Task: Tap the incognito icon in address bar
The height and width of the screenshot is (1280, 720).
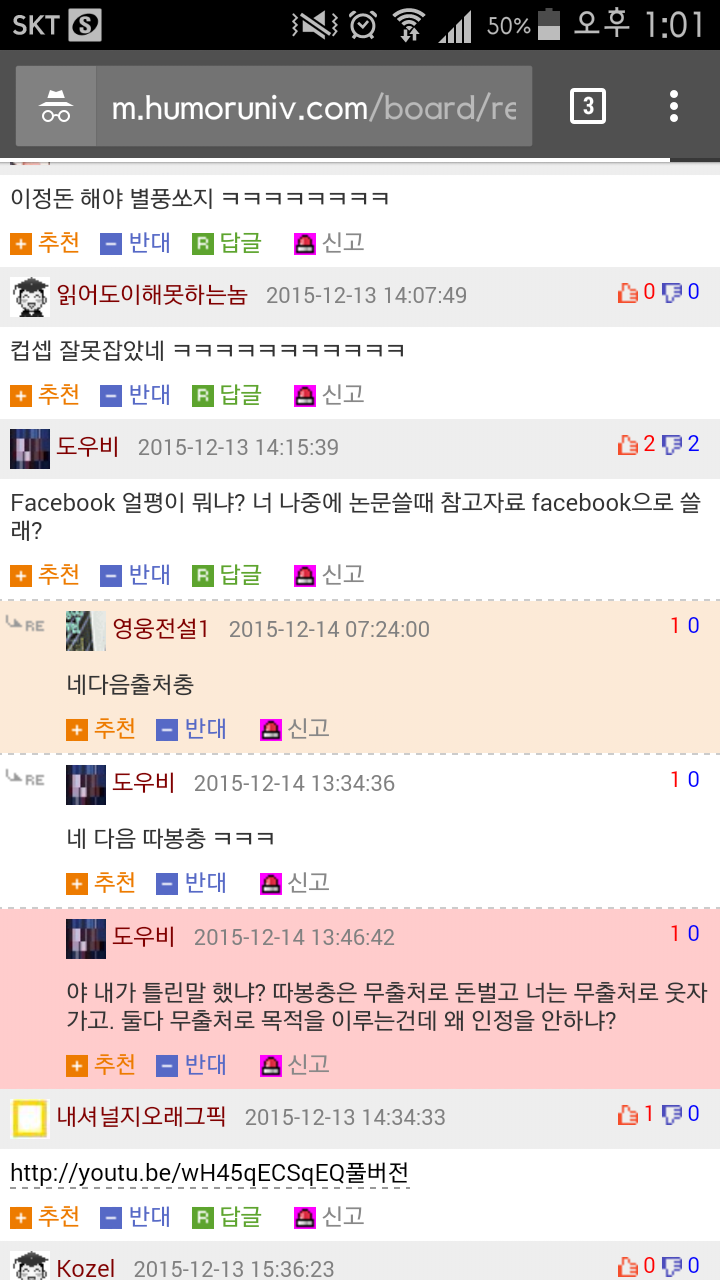Action: (56, 106)
